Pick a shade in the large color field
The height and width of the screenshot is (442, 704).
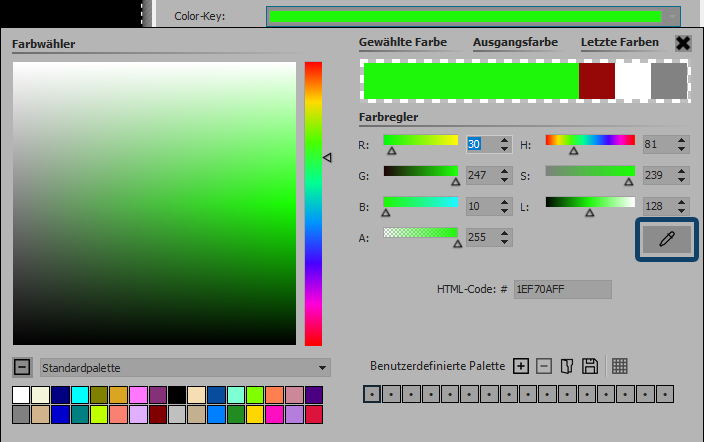coord(154,203)
